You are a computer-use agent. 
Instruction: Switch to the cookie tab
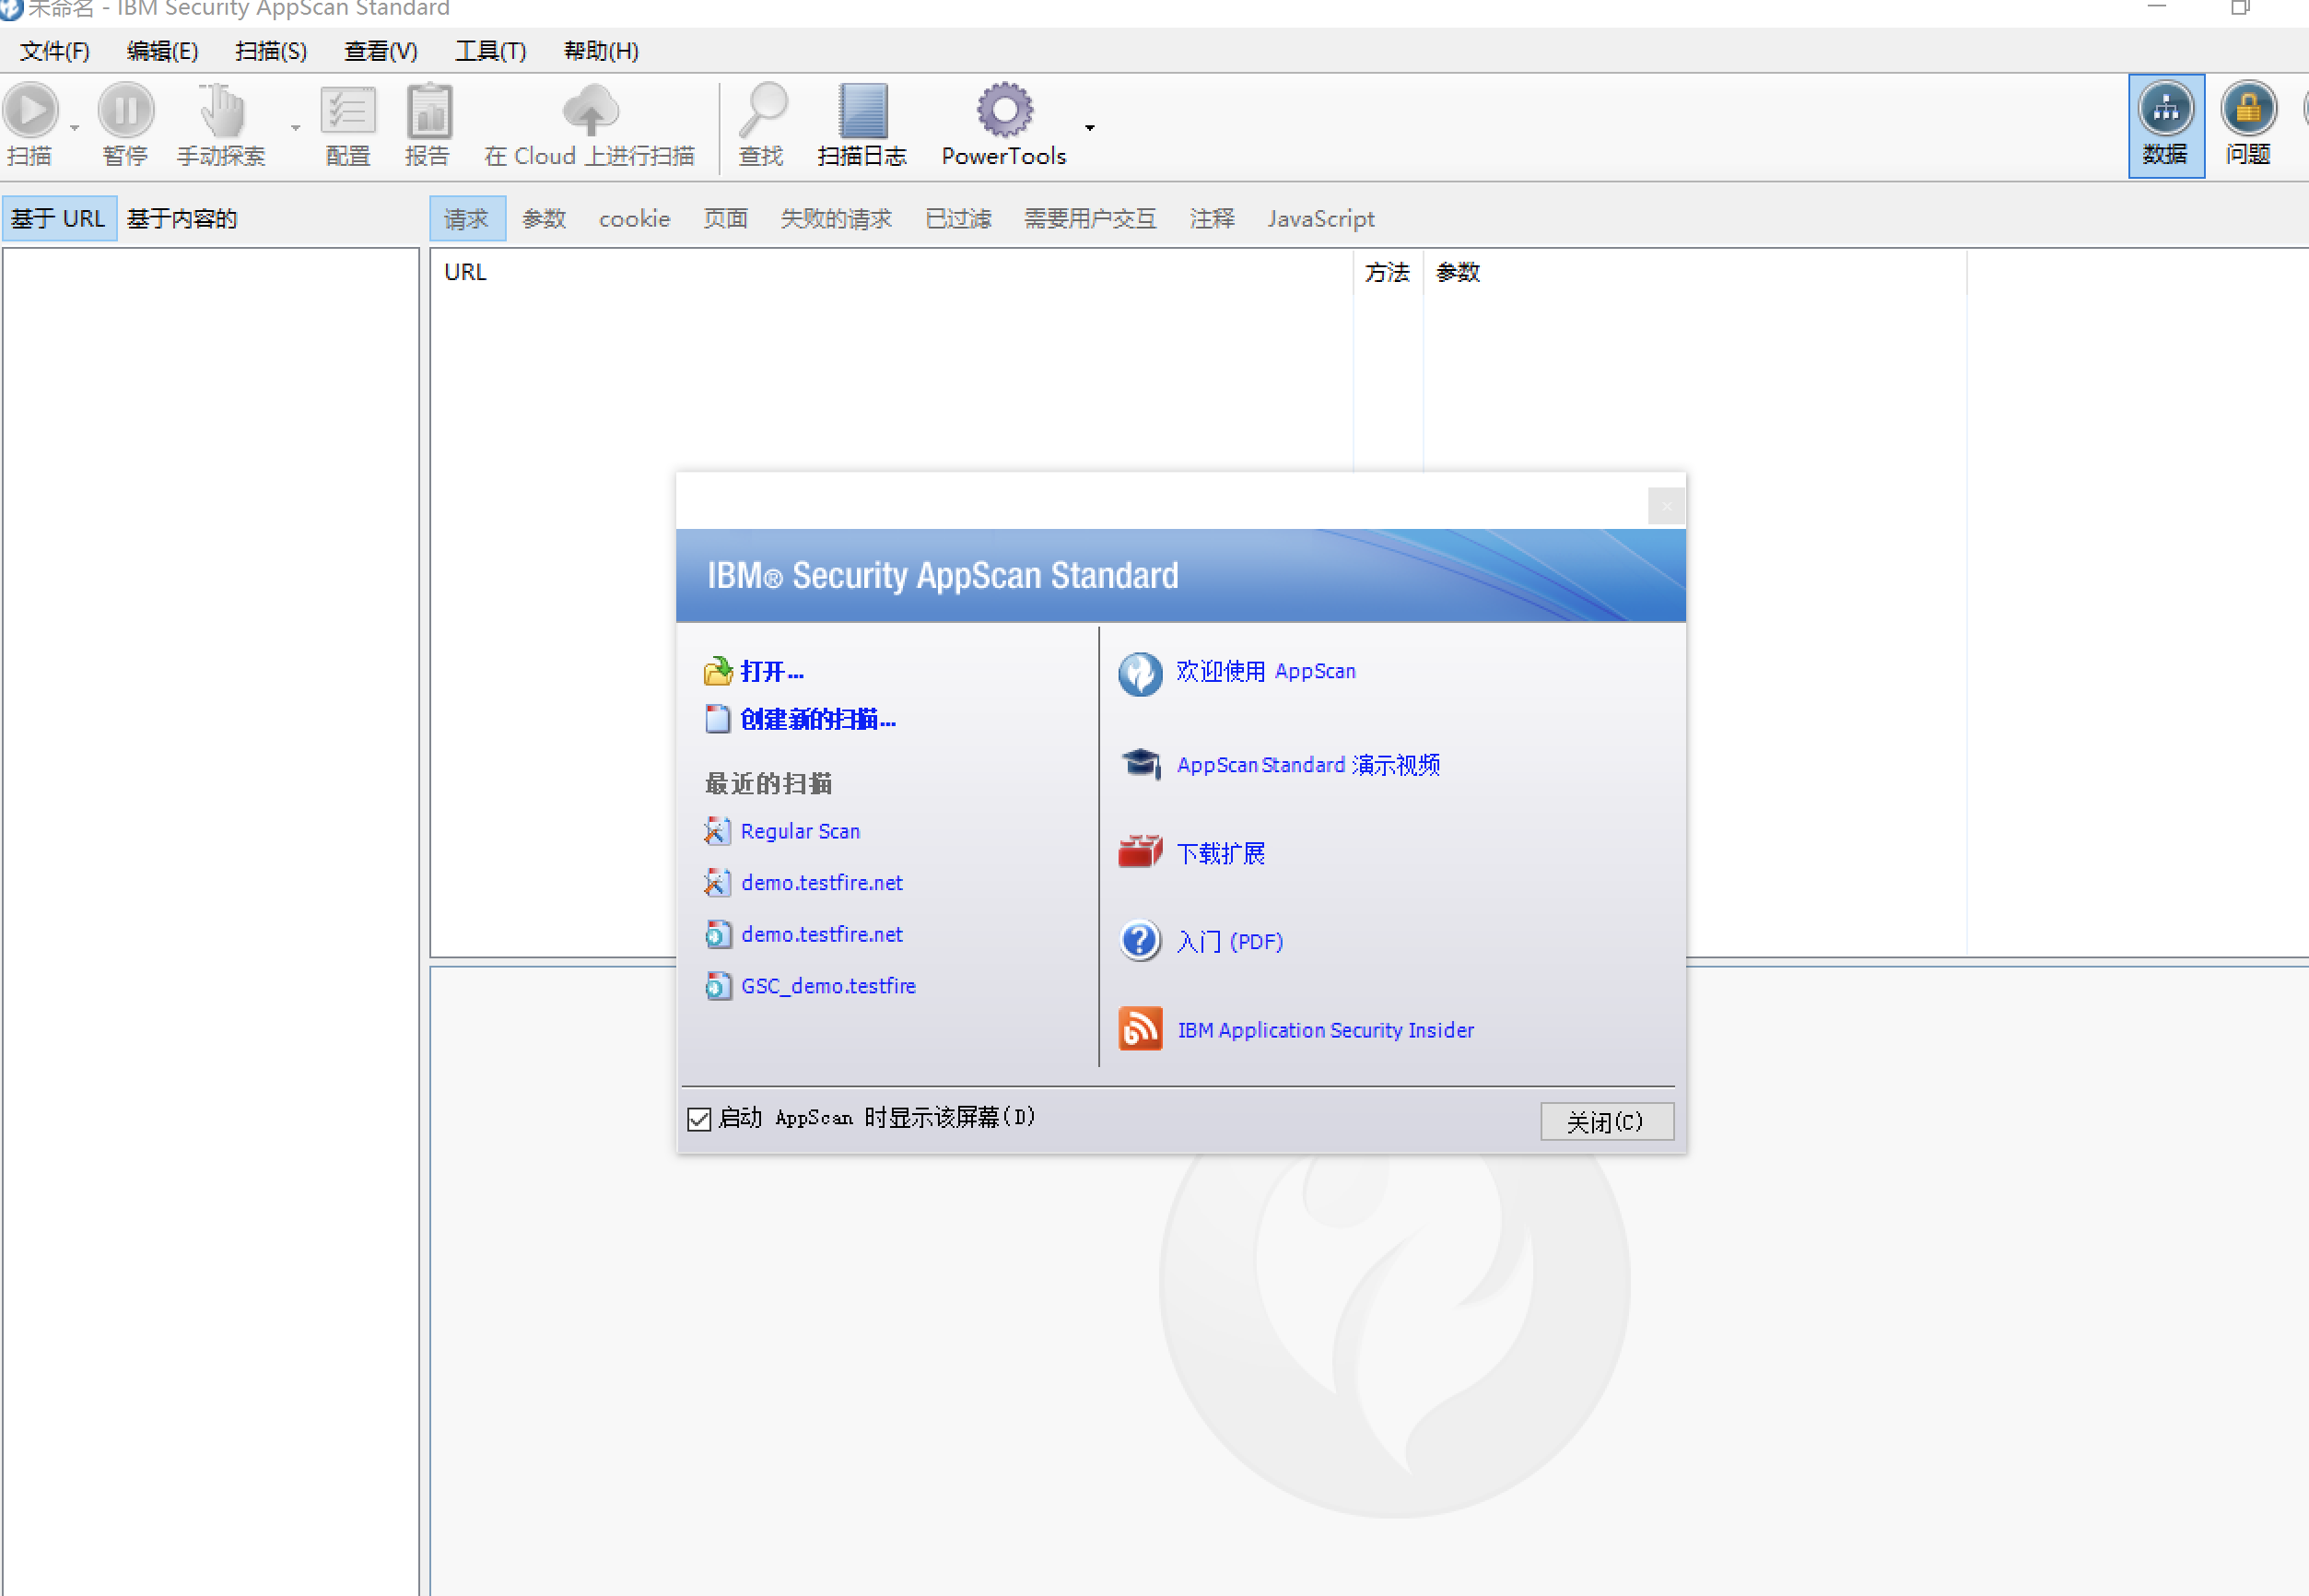(x=634, y=219)
